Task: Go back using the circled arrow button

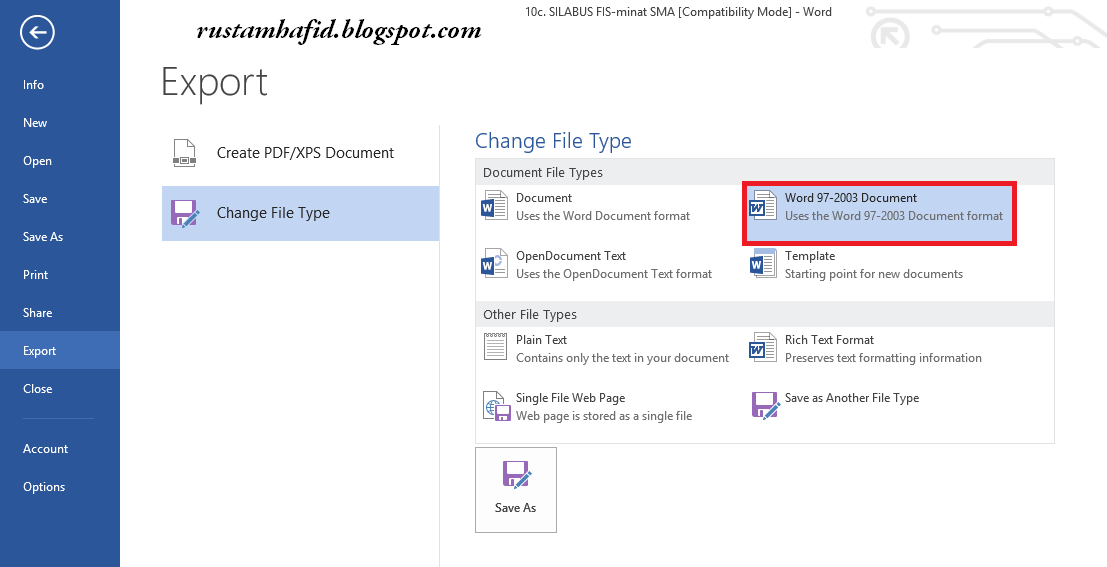Action: 37,32
